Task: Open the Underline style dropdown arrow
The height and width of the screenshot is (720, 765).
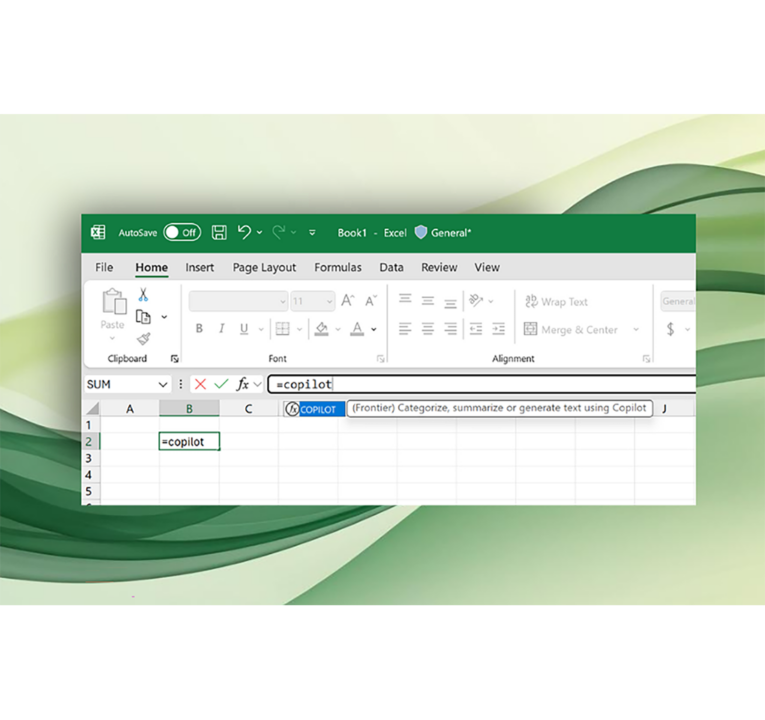Action: coord(262,329)
